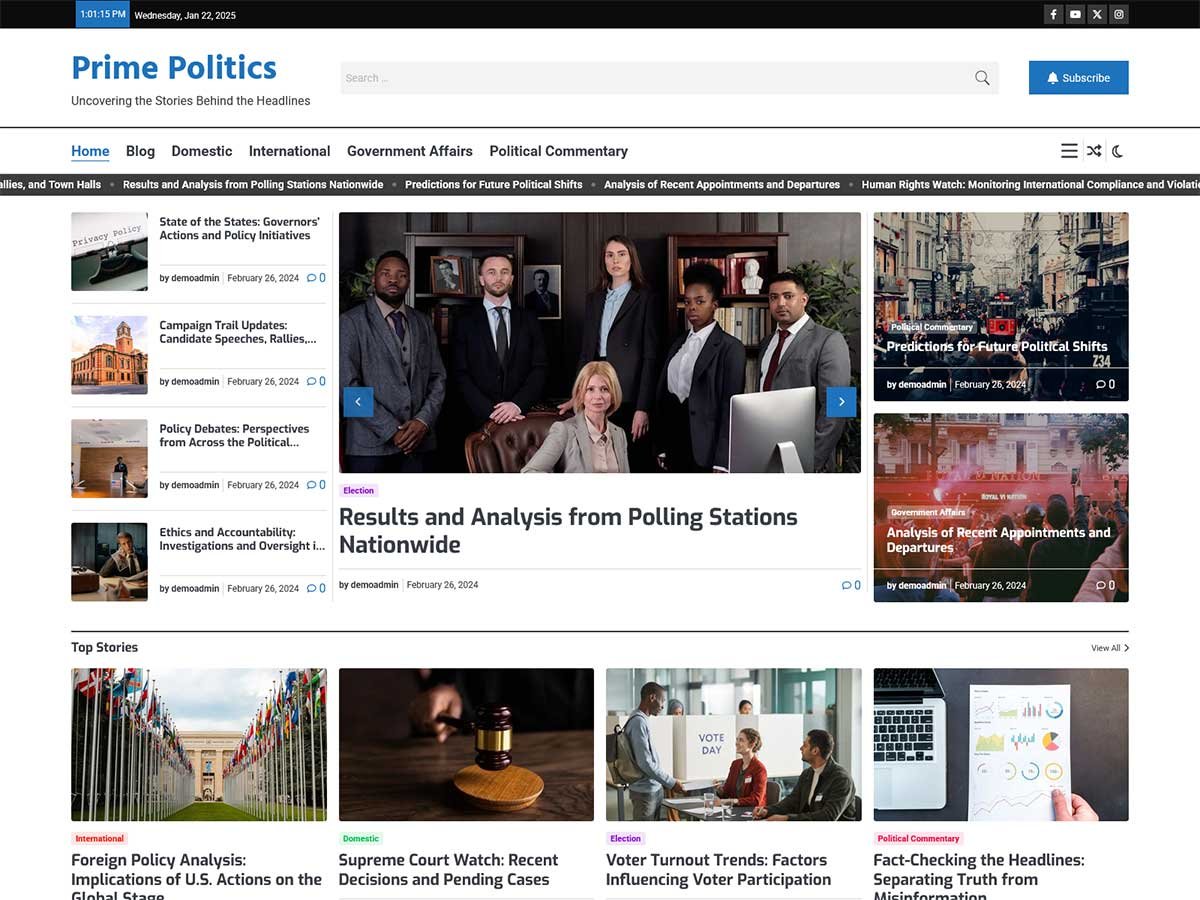Open the Instagram social link
The image size is (1200, 900).
click(1119, 14)
